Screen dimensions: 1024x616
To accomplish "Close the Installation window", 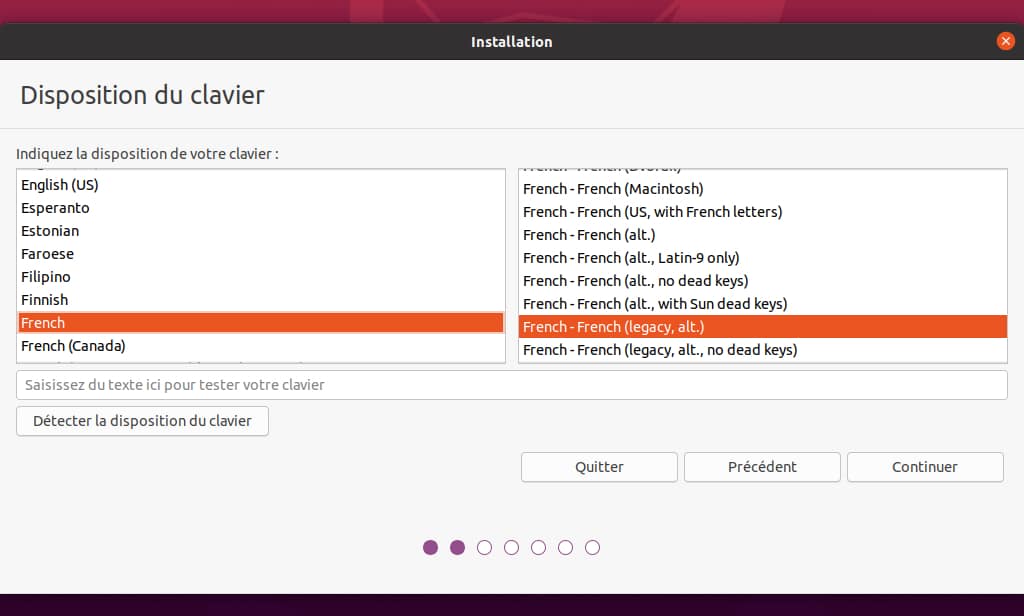I will point(1005,41).
